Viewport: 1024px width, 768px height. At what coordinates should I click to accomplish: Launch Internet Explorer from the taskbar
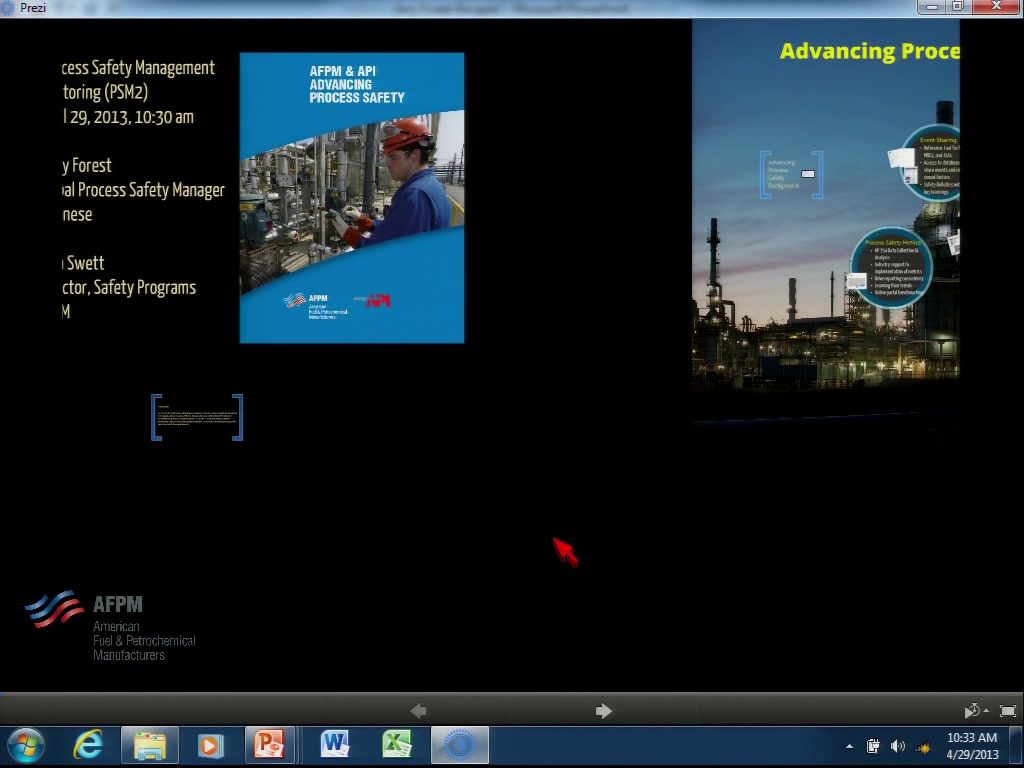(88, 745)
